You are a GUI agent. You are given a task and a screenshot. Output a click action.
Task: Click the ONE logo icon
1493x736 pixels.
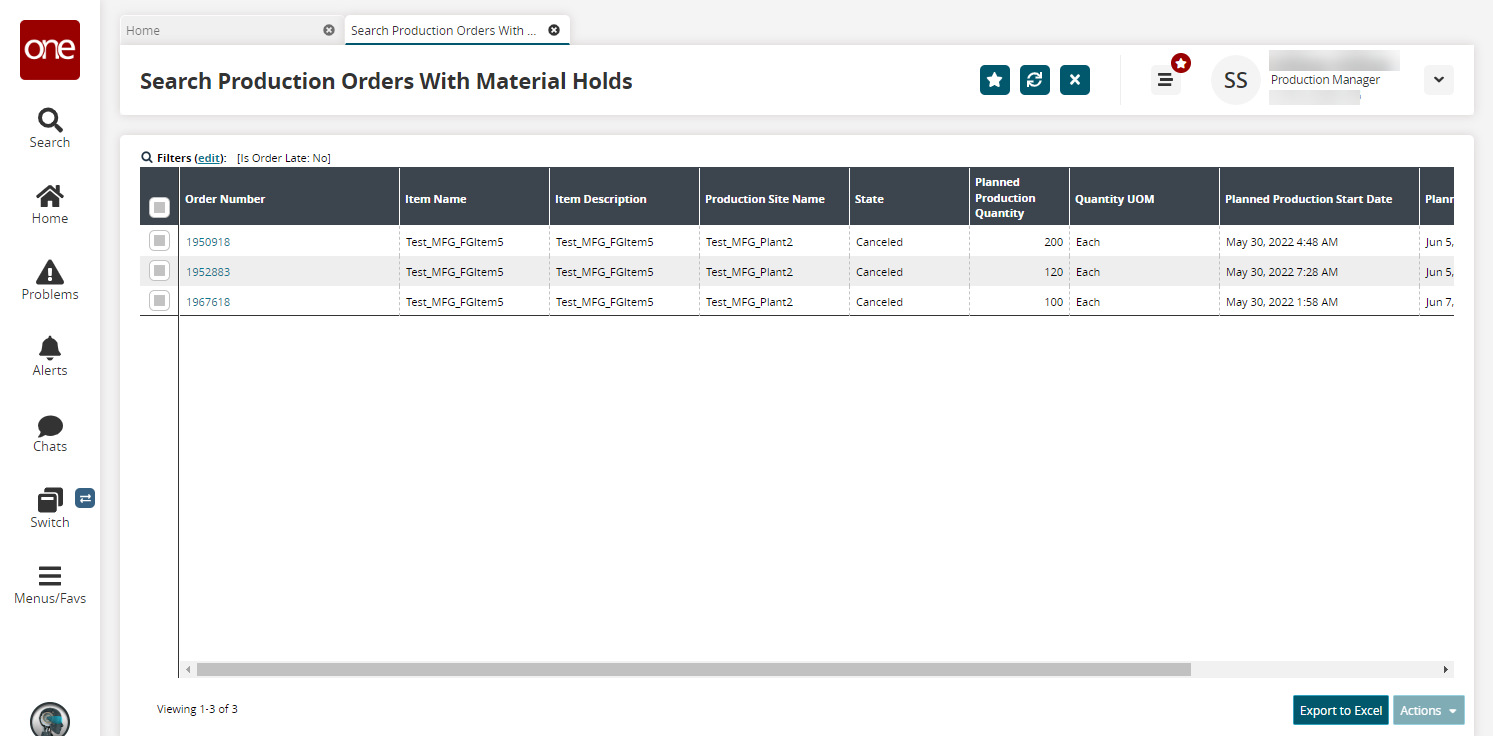[x=50, y=50]
